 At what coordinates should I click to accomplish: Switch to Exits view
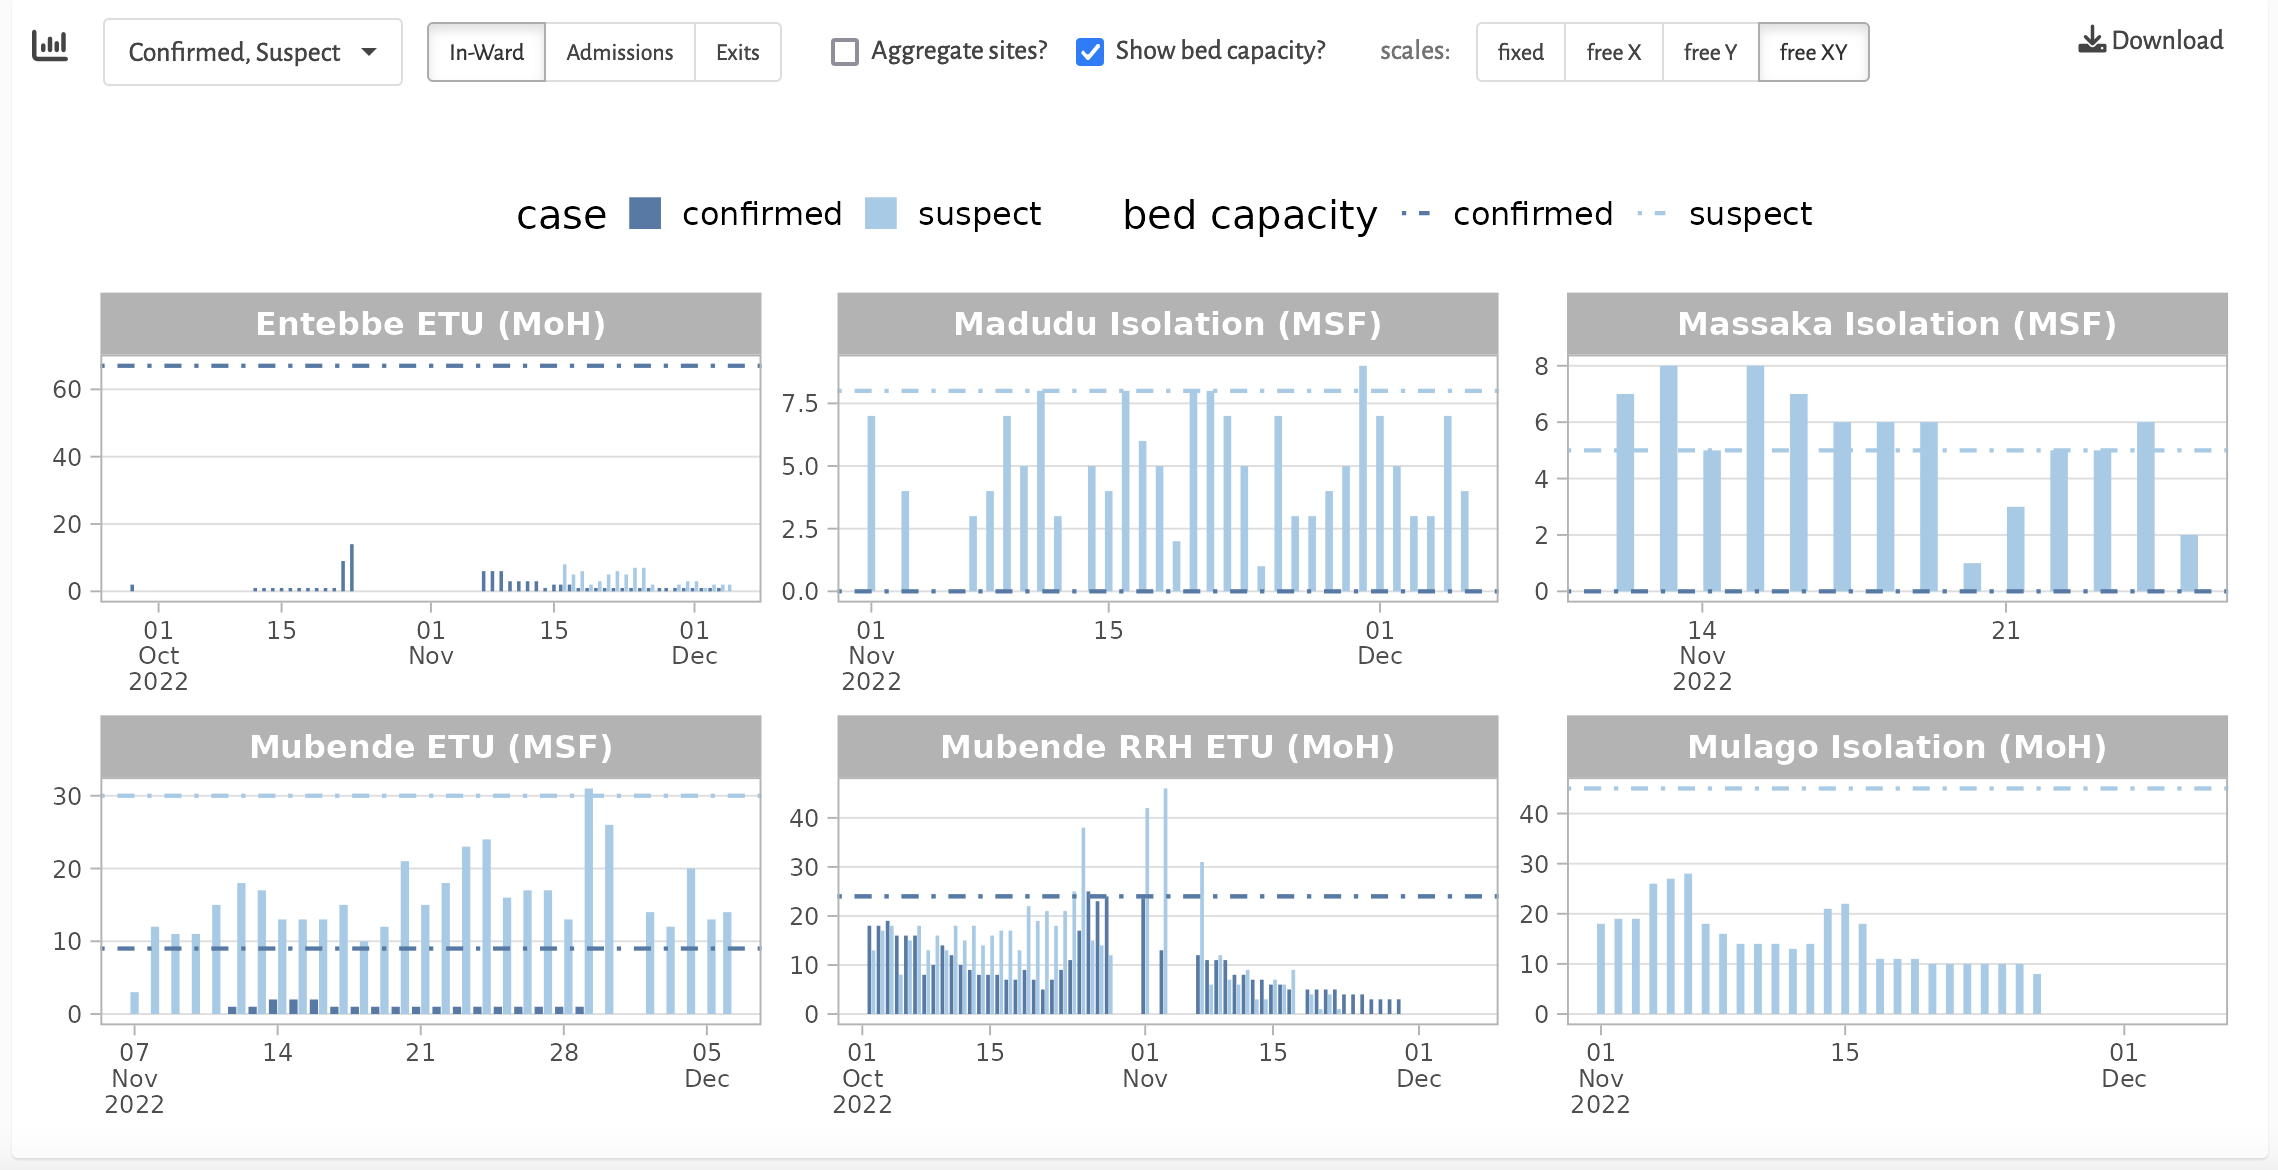point(738,52)
